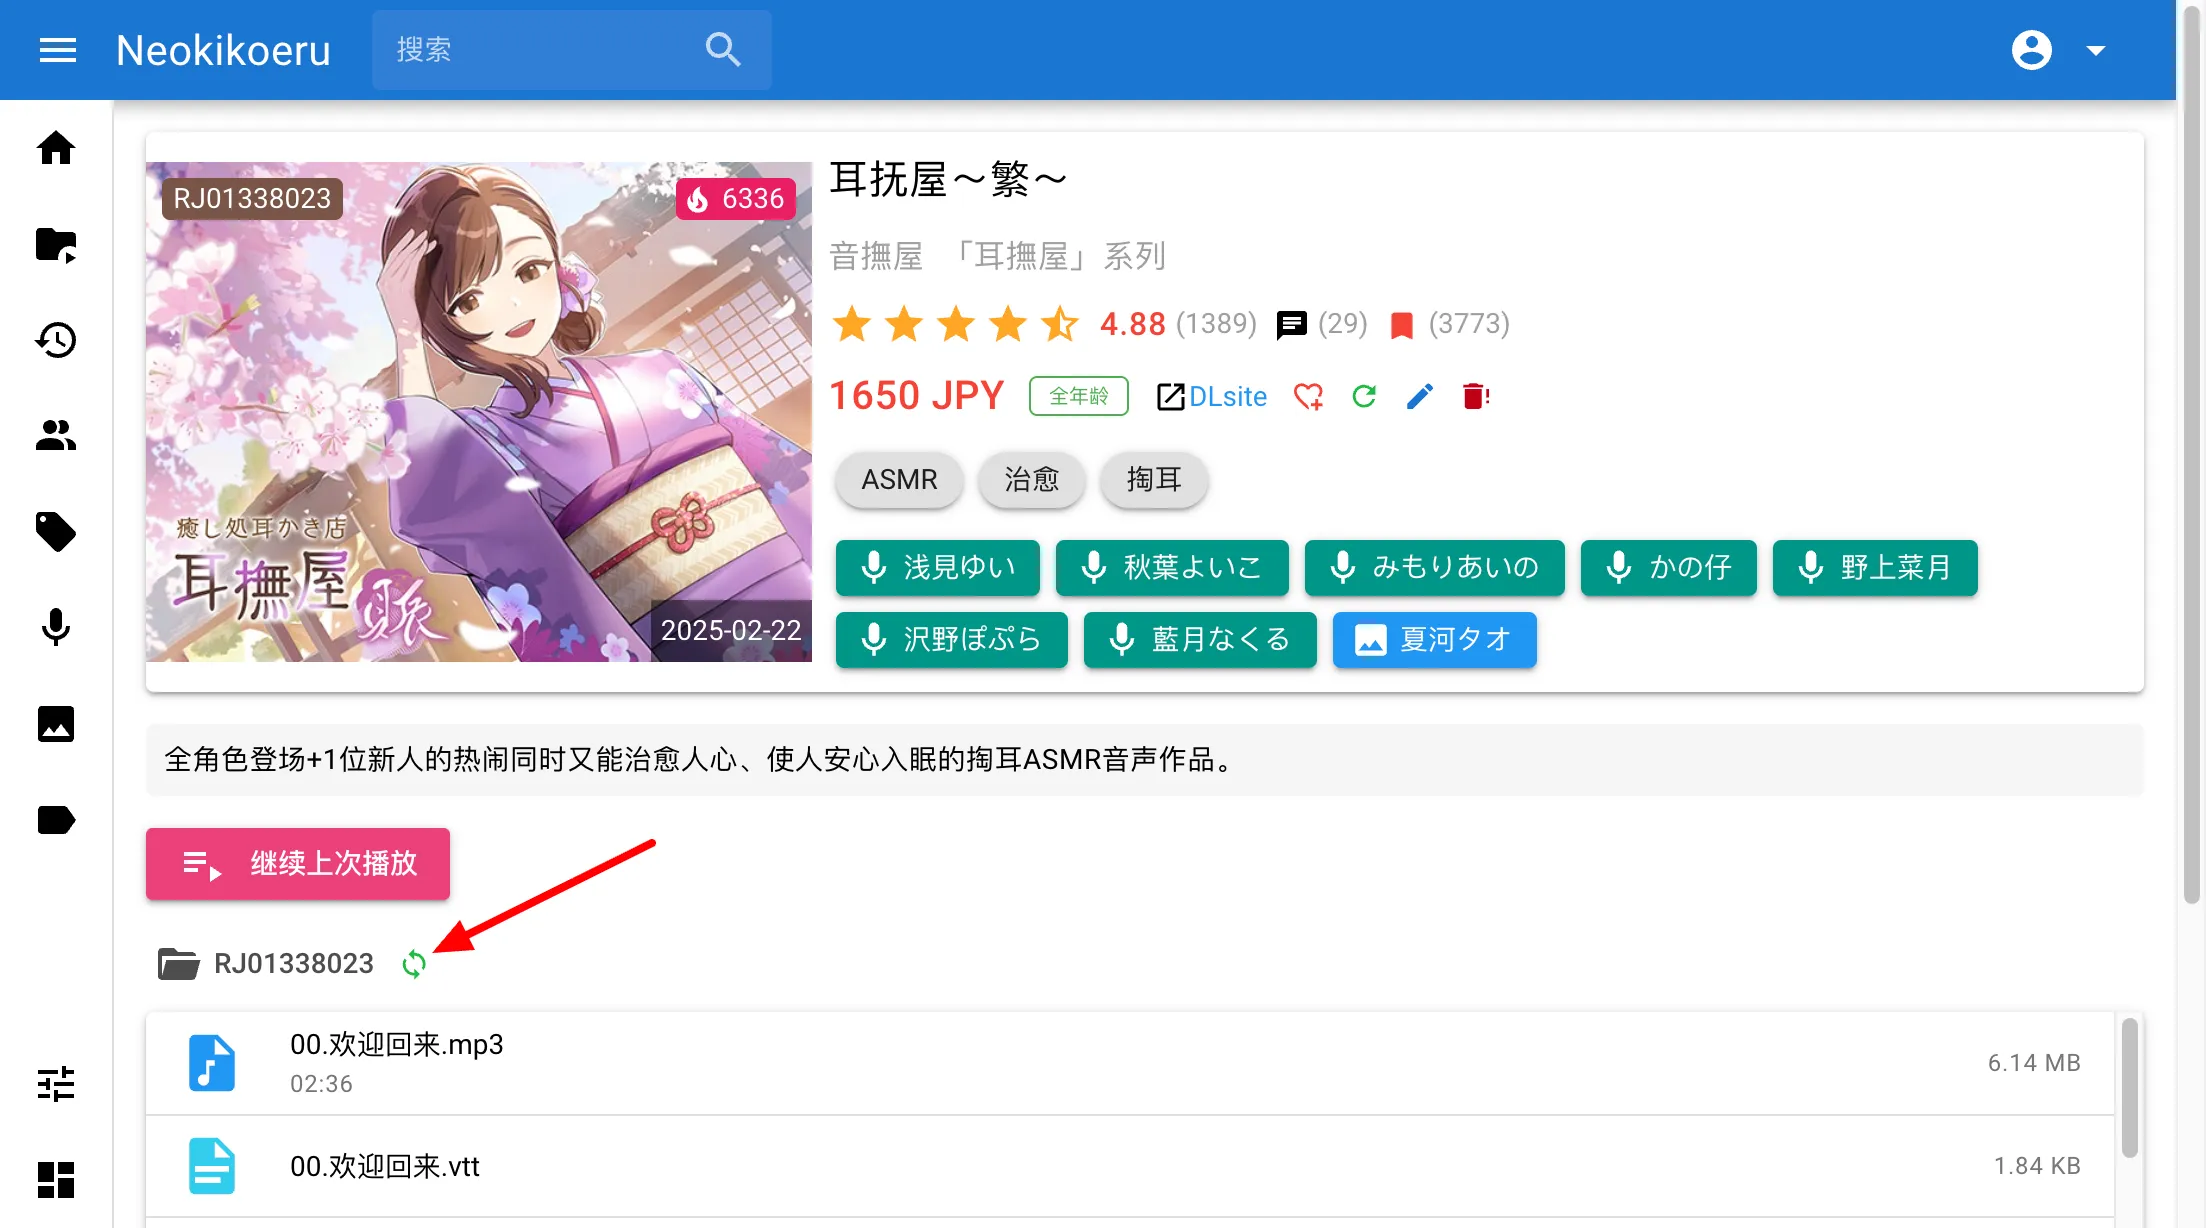The image size is (2206, 1228).
Task: Delete the work with the trash icon
Action: 1476,397
